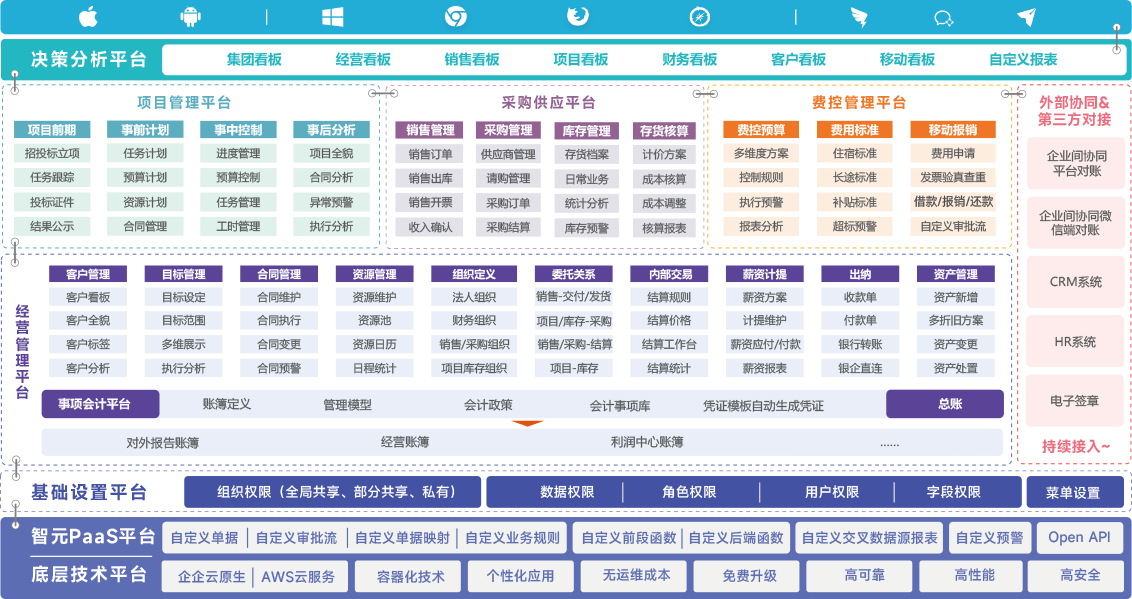Click the paper plane icon
1132x599 pixels.
click(x=1026, y=16)
